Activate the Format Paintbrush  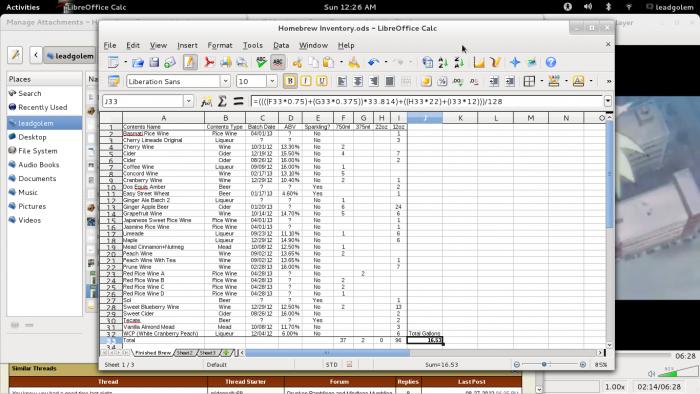point(354,62)
